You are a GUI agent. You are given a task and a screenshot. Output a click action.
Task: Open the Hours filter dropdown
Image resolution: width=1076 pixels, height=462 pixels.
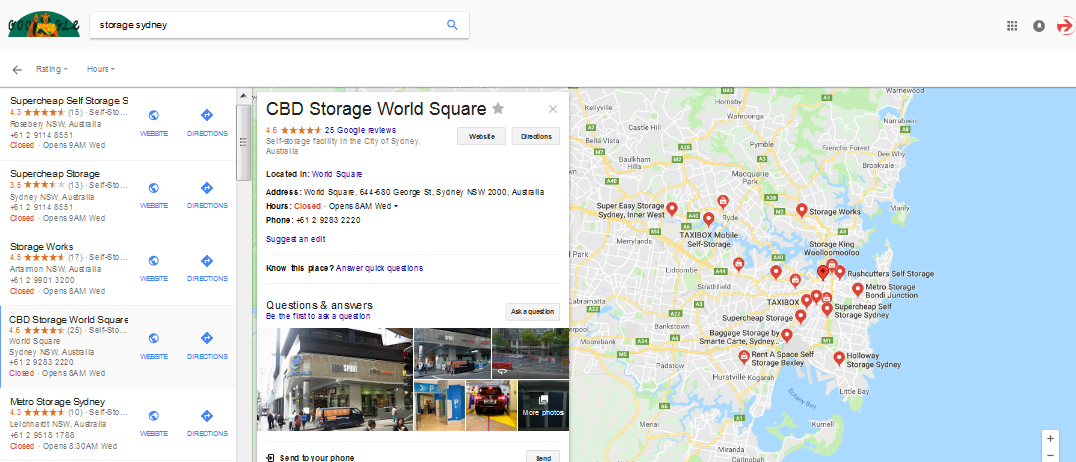(x=101, y=69)
